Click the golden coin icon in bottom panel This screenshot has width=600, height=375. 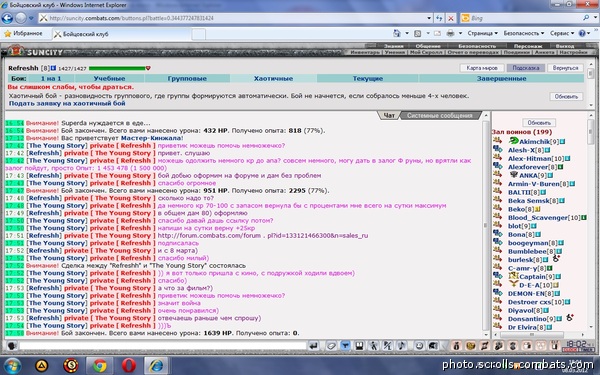[x=470, y=346]
